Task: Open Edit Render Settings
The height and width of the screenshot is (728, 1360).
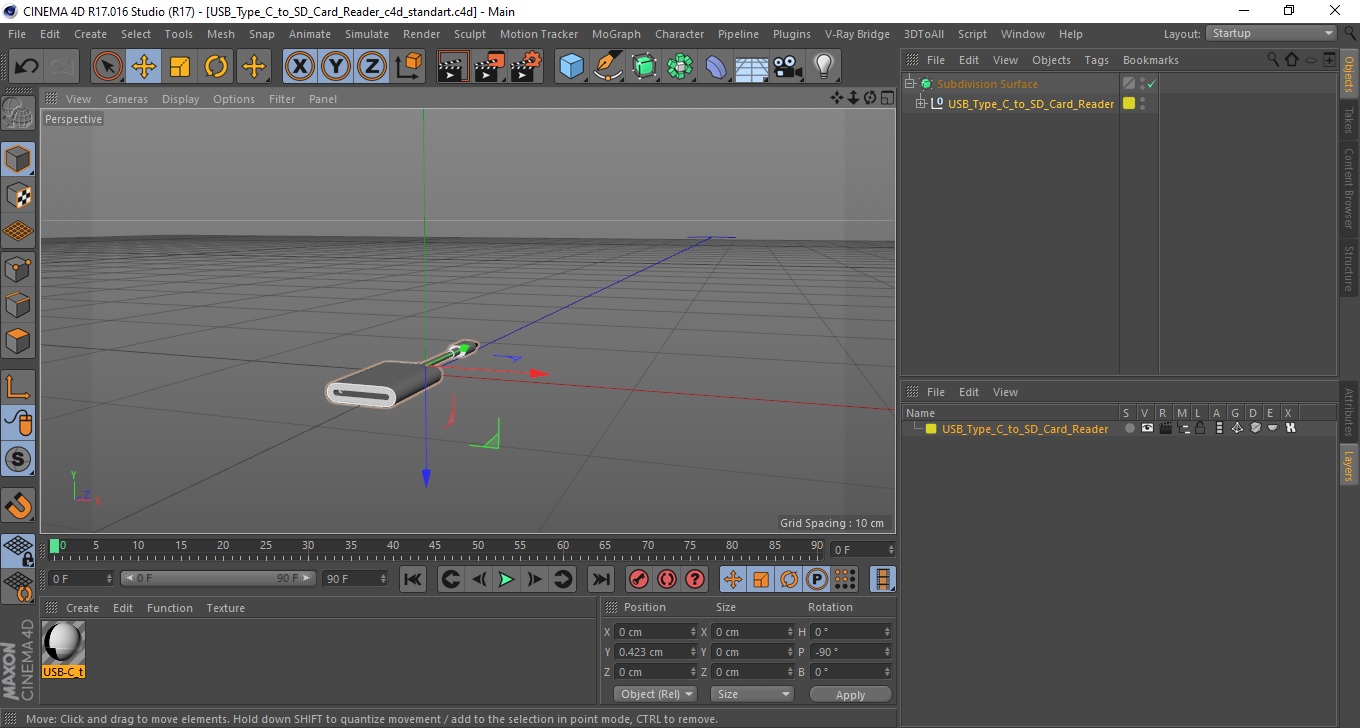Action: tap(526, 67)
